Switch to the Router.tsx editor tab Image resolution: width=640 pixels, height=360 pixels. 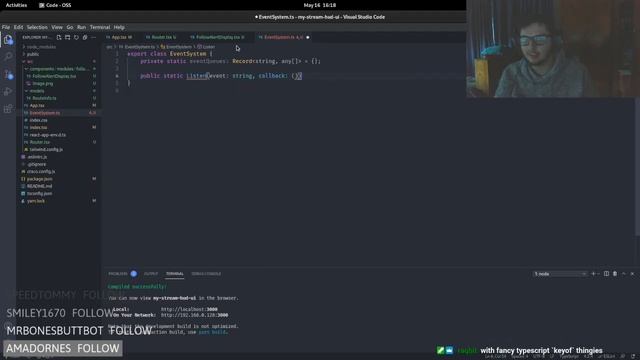click(x=163, y=37)
